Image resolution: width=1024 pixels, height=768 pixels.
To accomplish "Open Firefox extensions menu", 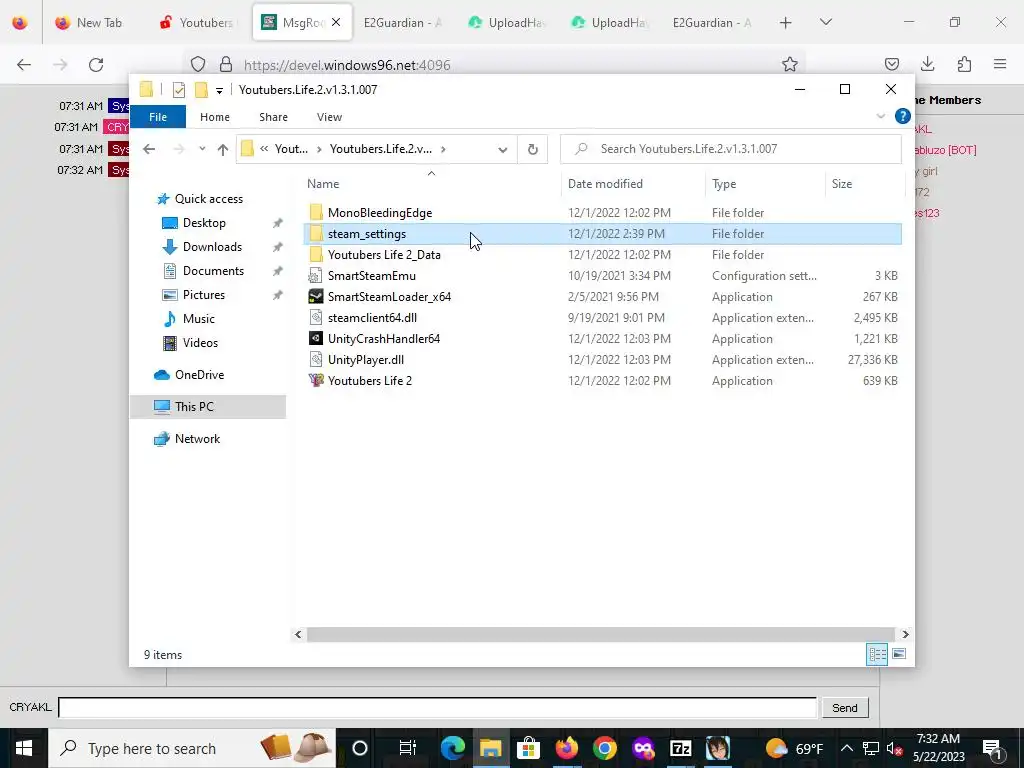I will pyautogui.click(x=964, y=64).
